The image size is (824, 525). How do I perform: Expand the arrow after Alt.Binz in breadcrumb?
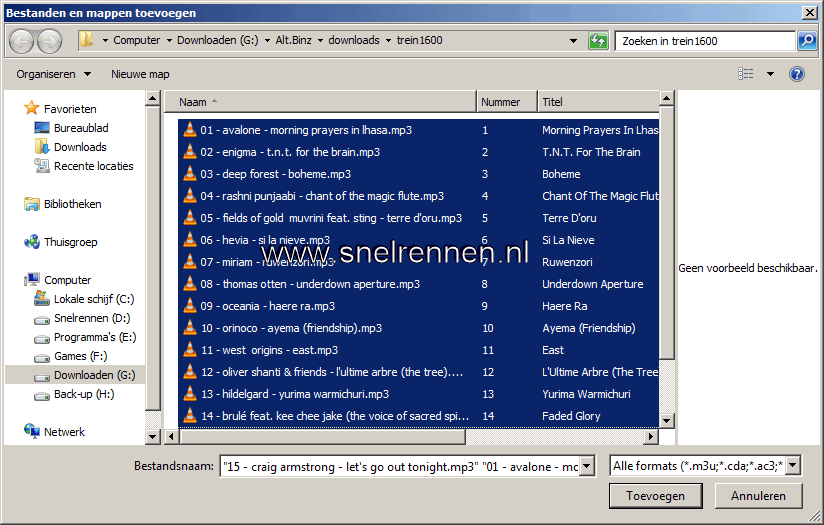320,40
